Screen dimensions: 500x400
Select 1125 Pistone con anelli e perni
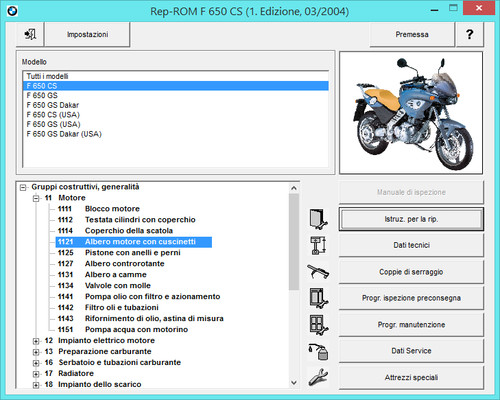pyautogui.click(x=119, y=253)
